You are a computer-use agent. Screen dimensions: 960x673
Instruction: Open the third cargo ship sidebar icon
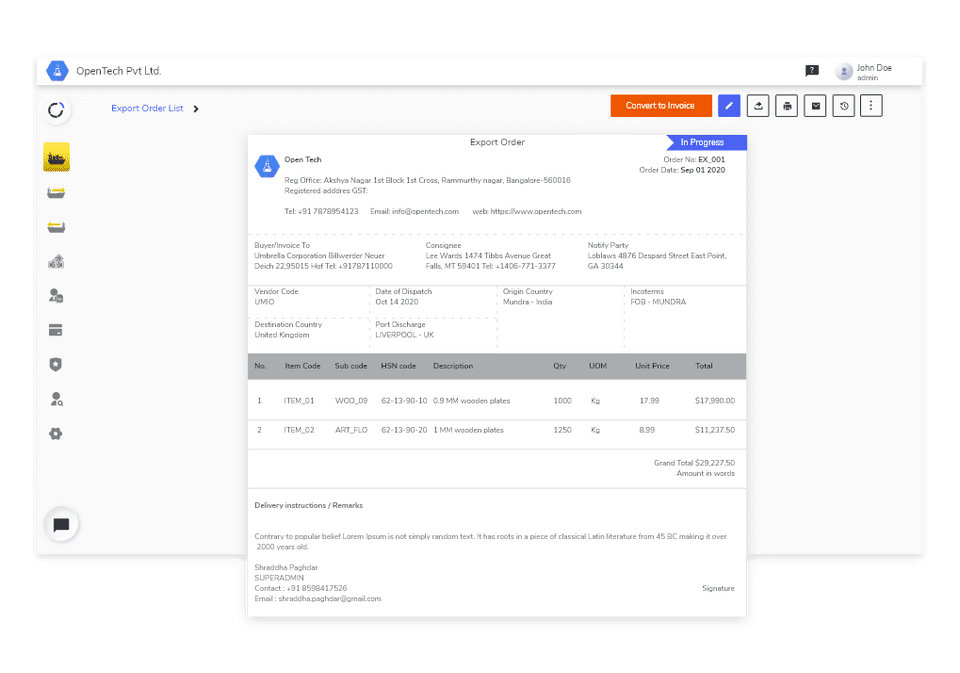pos(56,227)
